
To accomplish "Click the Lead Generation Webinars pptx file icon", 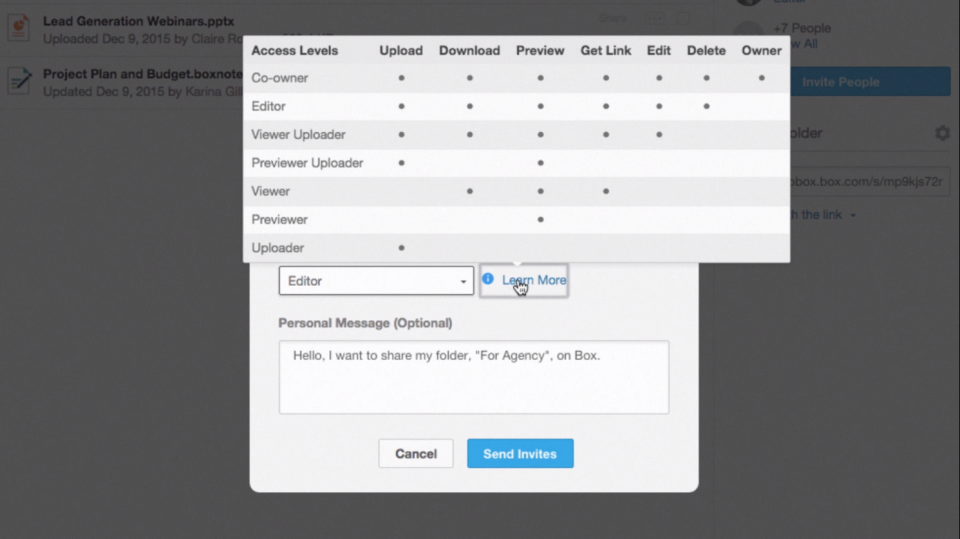I will [x=19, y=28].
